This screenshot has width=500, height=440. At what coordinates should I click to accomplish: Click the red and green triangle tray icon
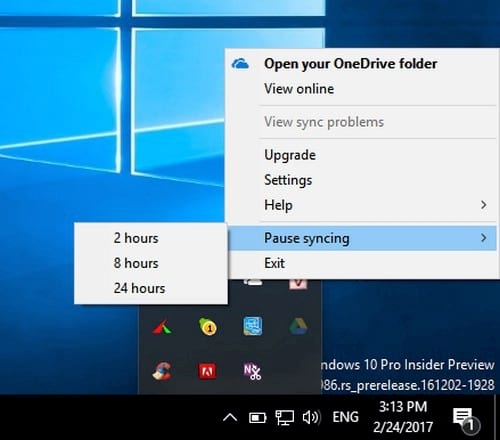coord(162,327)
